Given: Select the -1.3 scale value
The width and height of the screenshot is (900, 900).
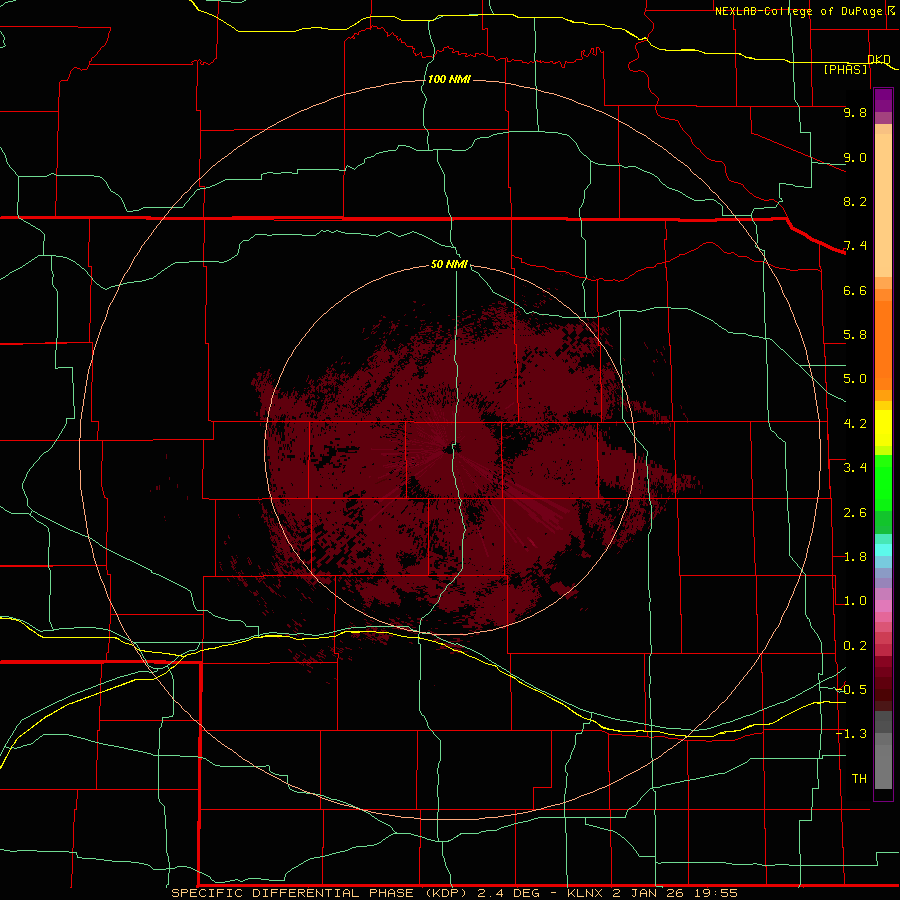Looking at the screenshot, I should click(x=852, y=734).
